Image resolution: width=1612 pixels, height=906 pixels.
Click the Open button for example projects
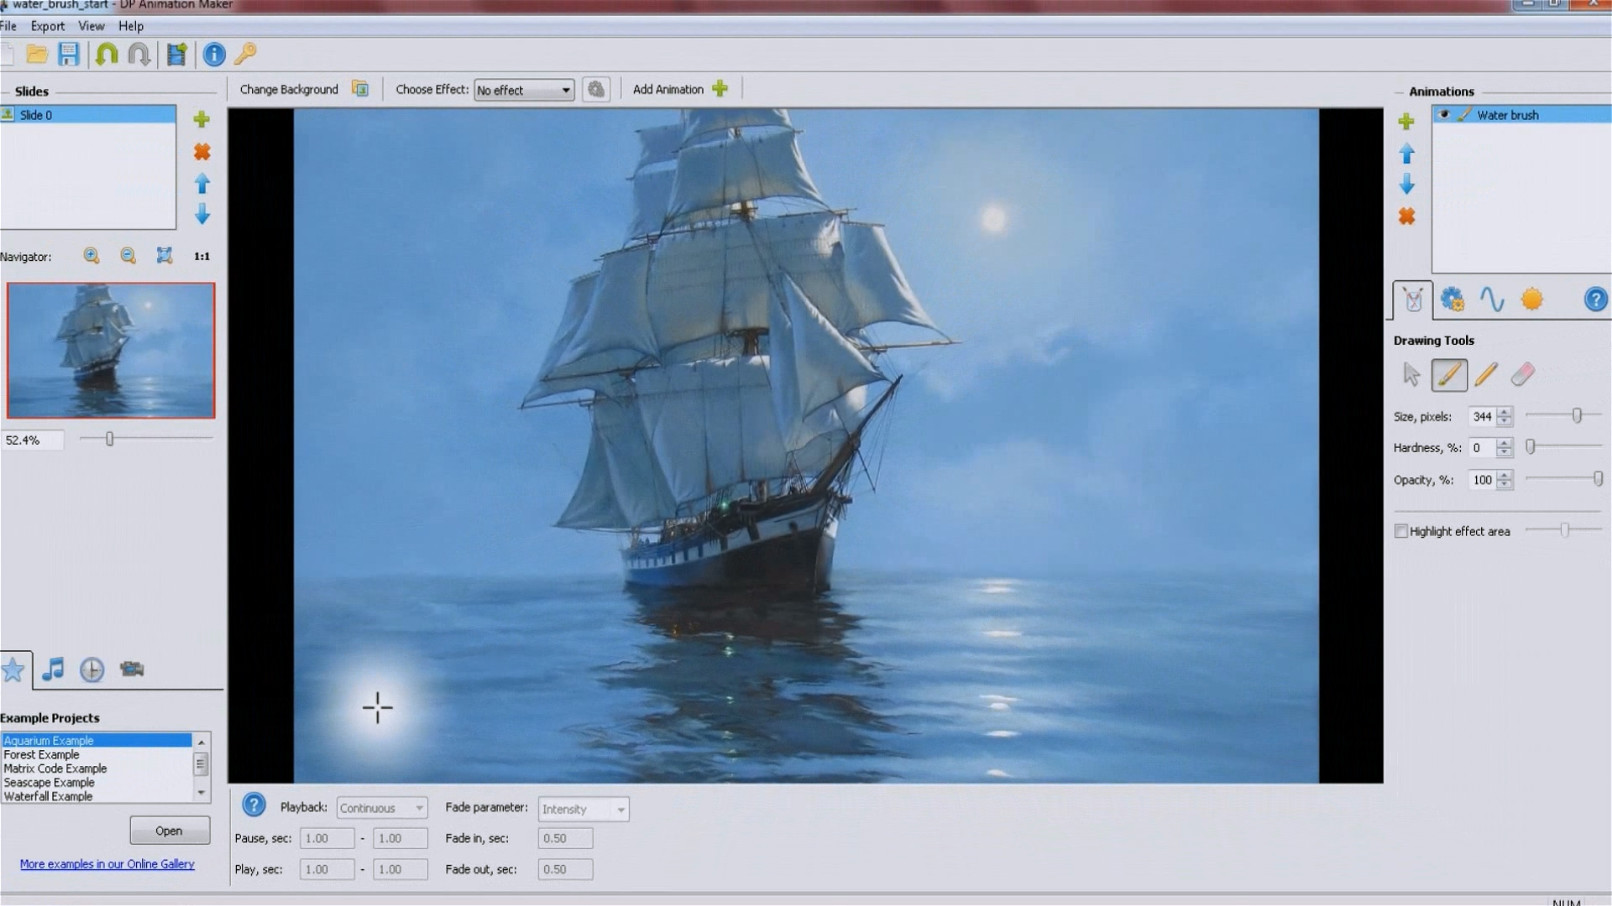(x=169, y=830)
